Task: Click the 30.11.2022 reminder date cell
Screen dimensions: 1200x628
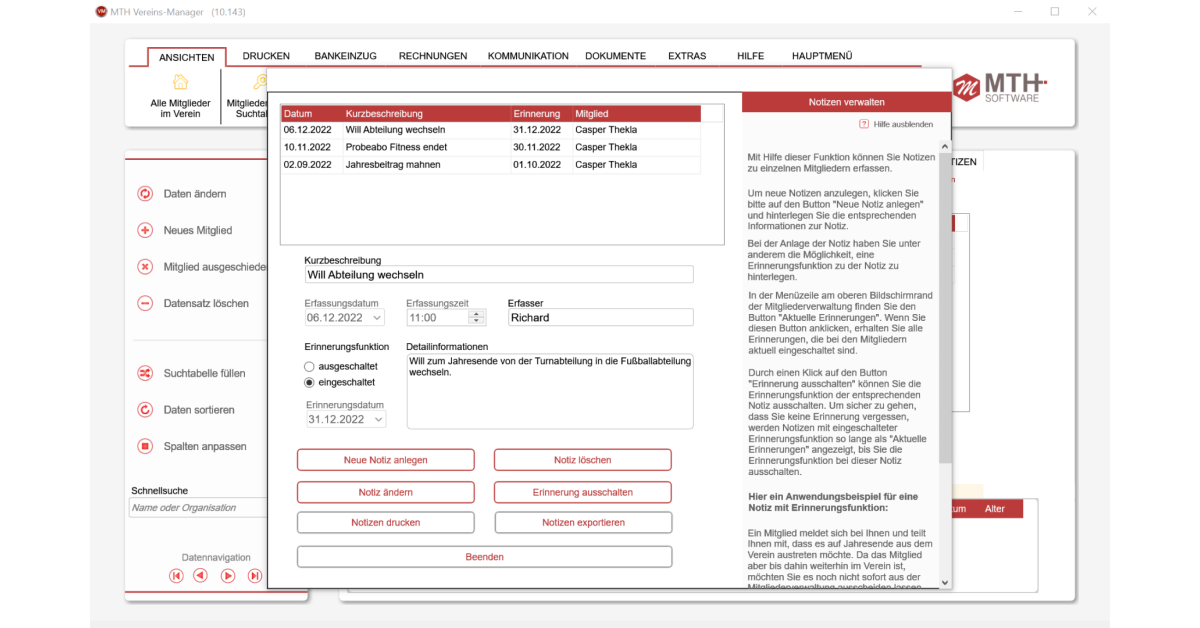Action: tap(541, 147)
